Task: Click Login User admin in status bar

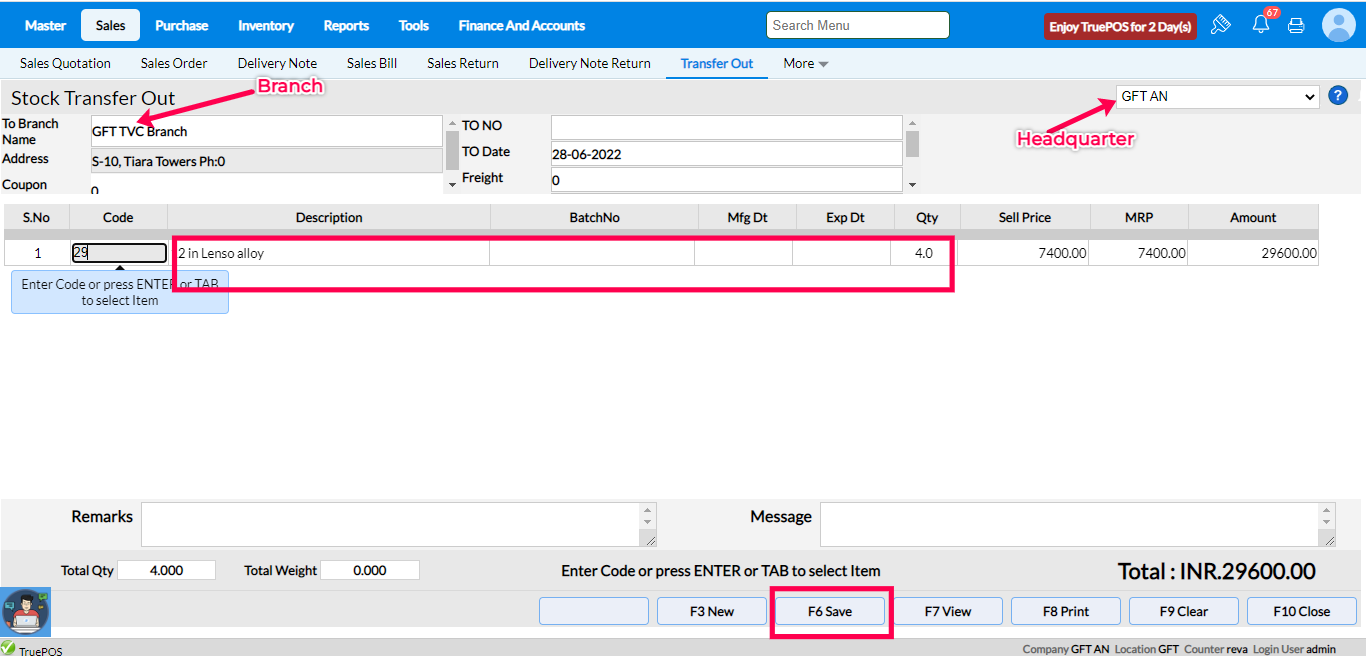Action: tap(1293, 649)
